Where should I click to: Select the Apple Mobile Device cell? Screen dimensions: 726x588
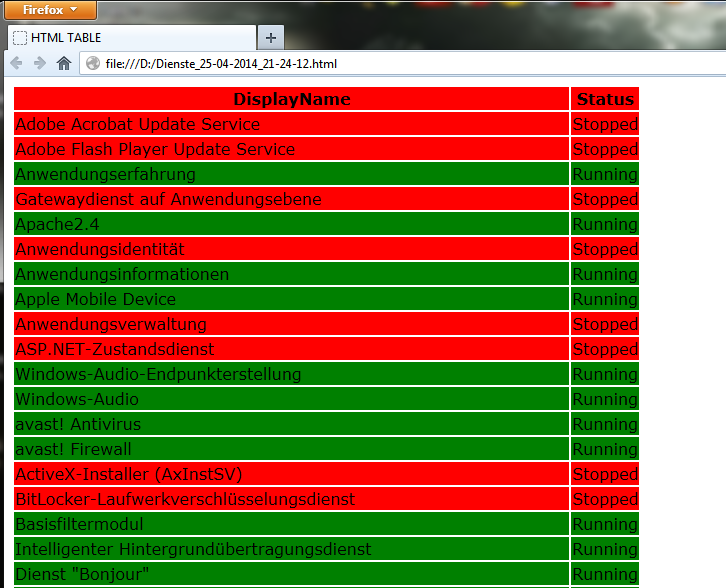291,299
